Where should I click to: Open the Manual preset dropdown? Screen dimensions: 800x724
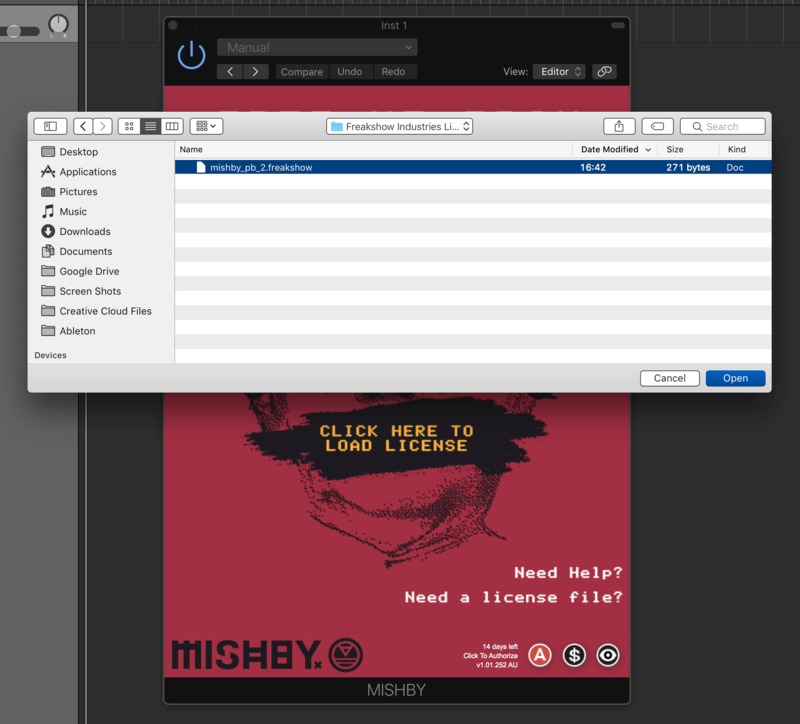click(317, 47)
